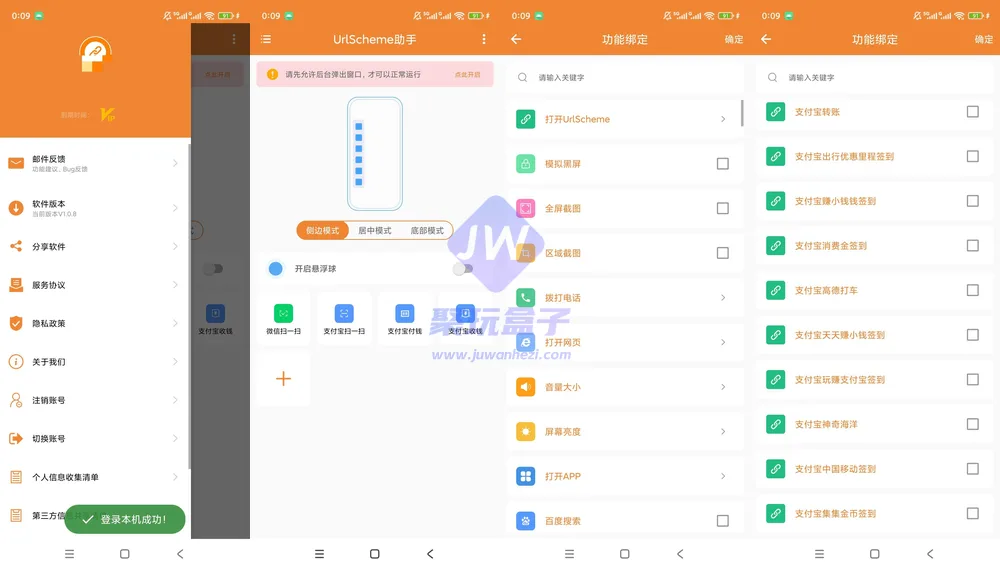Tap the 个人信息收集清单 list icon
The width and height of the screenshot is (1000, 569).
[16, 477]
